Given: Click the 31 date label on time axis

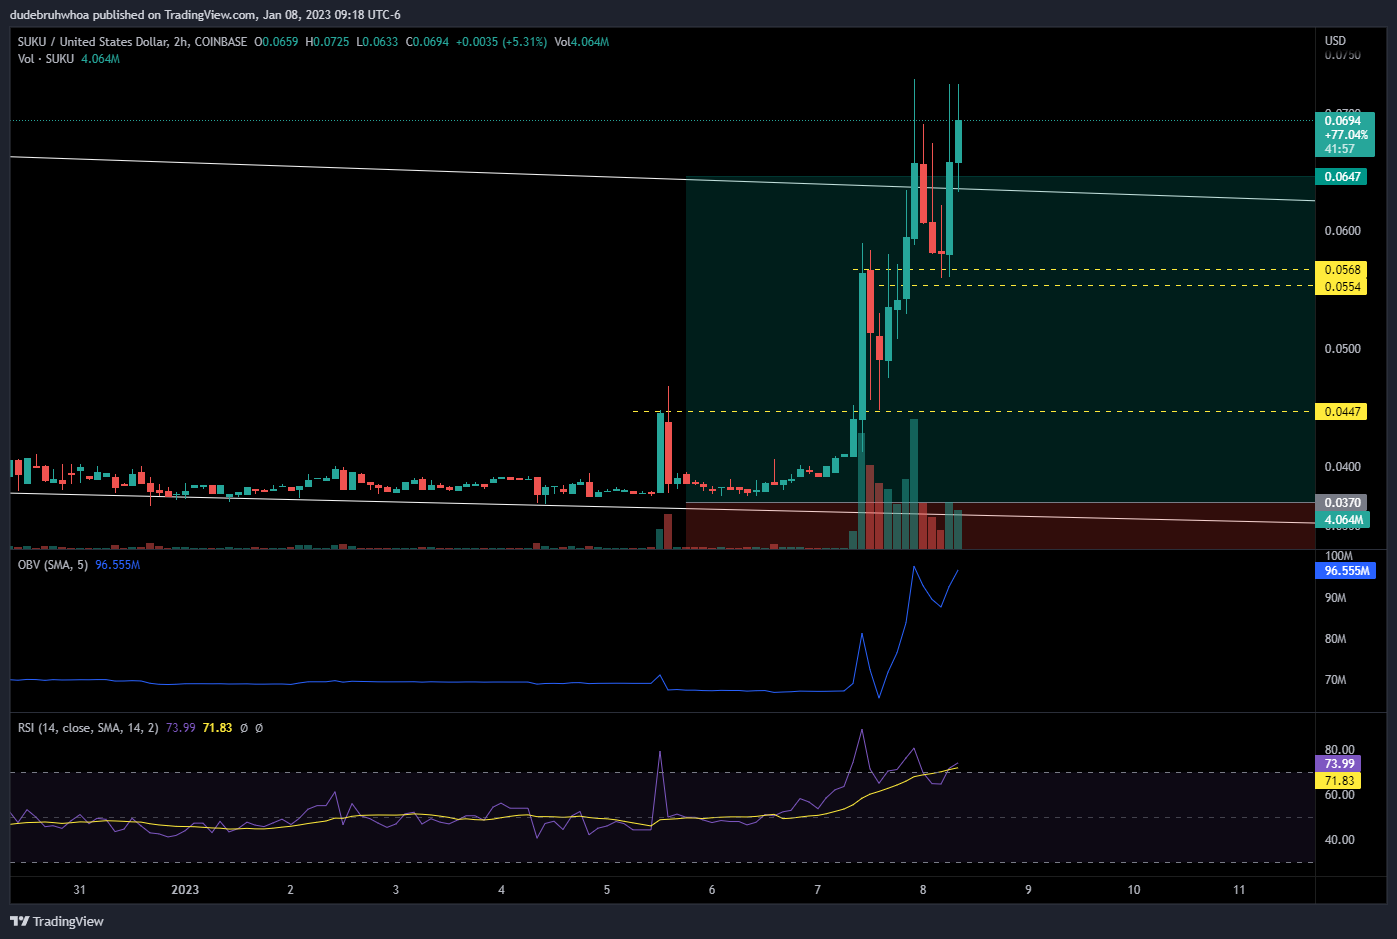Looking at the screenshot, I should tap(80, 890).
